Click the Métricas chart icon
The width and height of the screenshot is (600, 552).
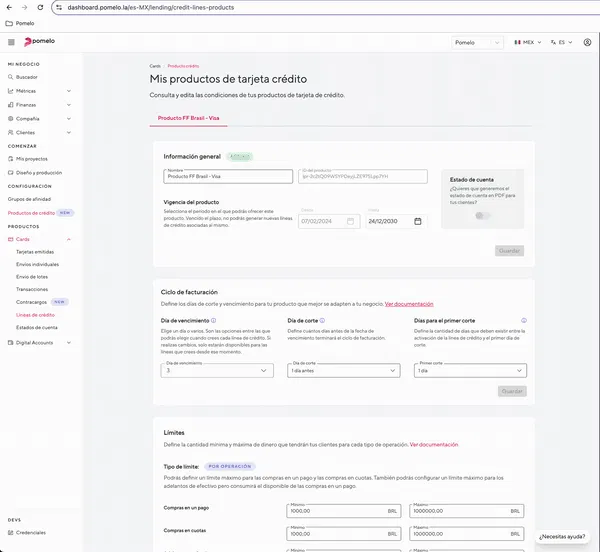coord(11,91)
